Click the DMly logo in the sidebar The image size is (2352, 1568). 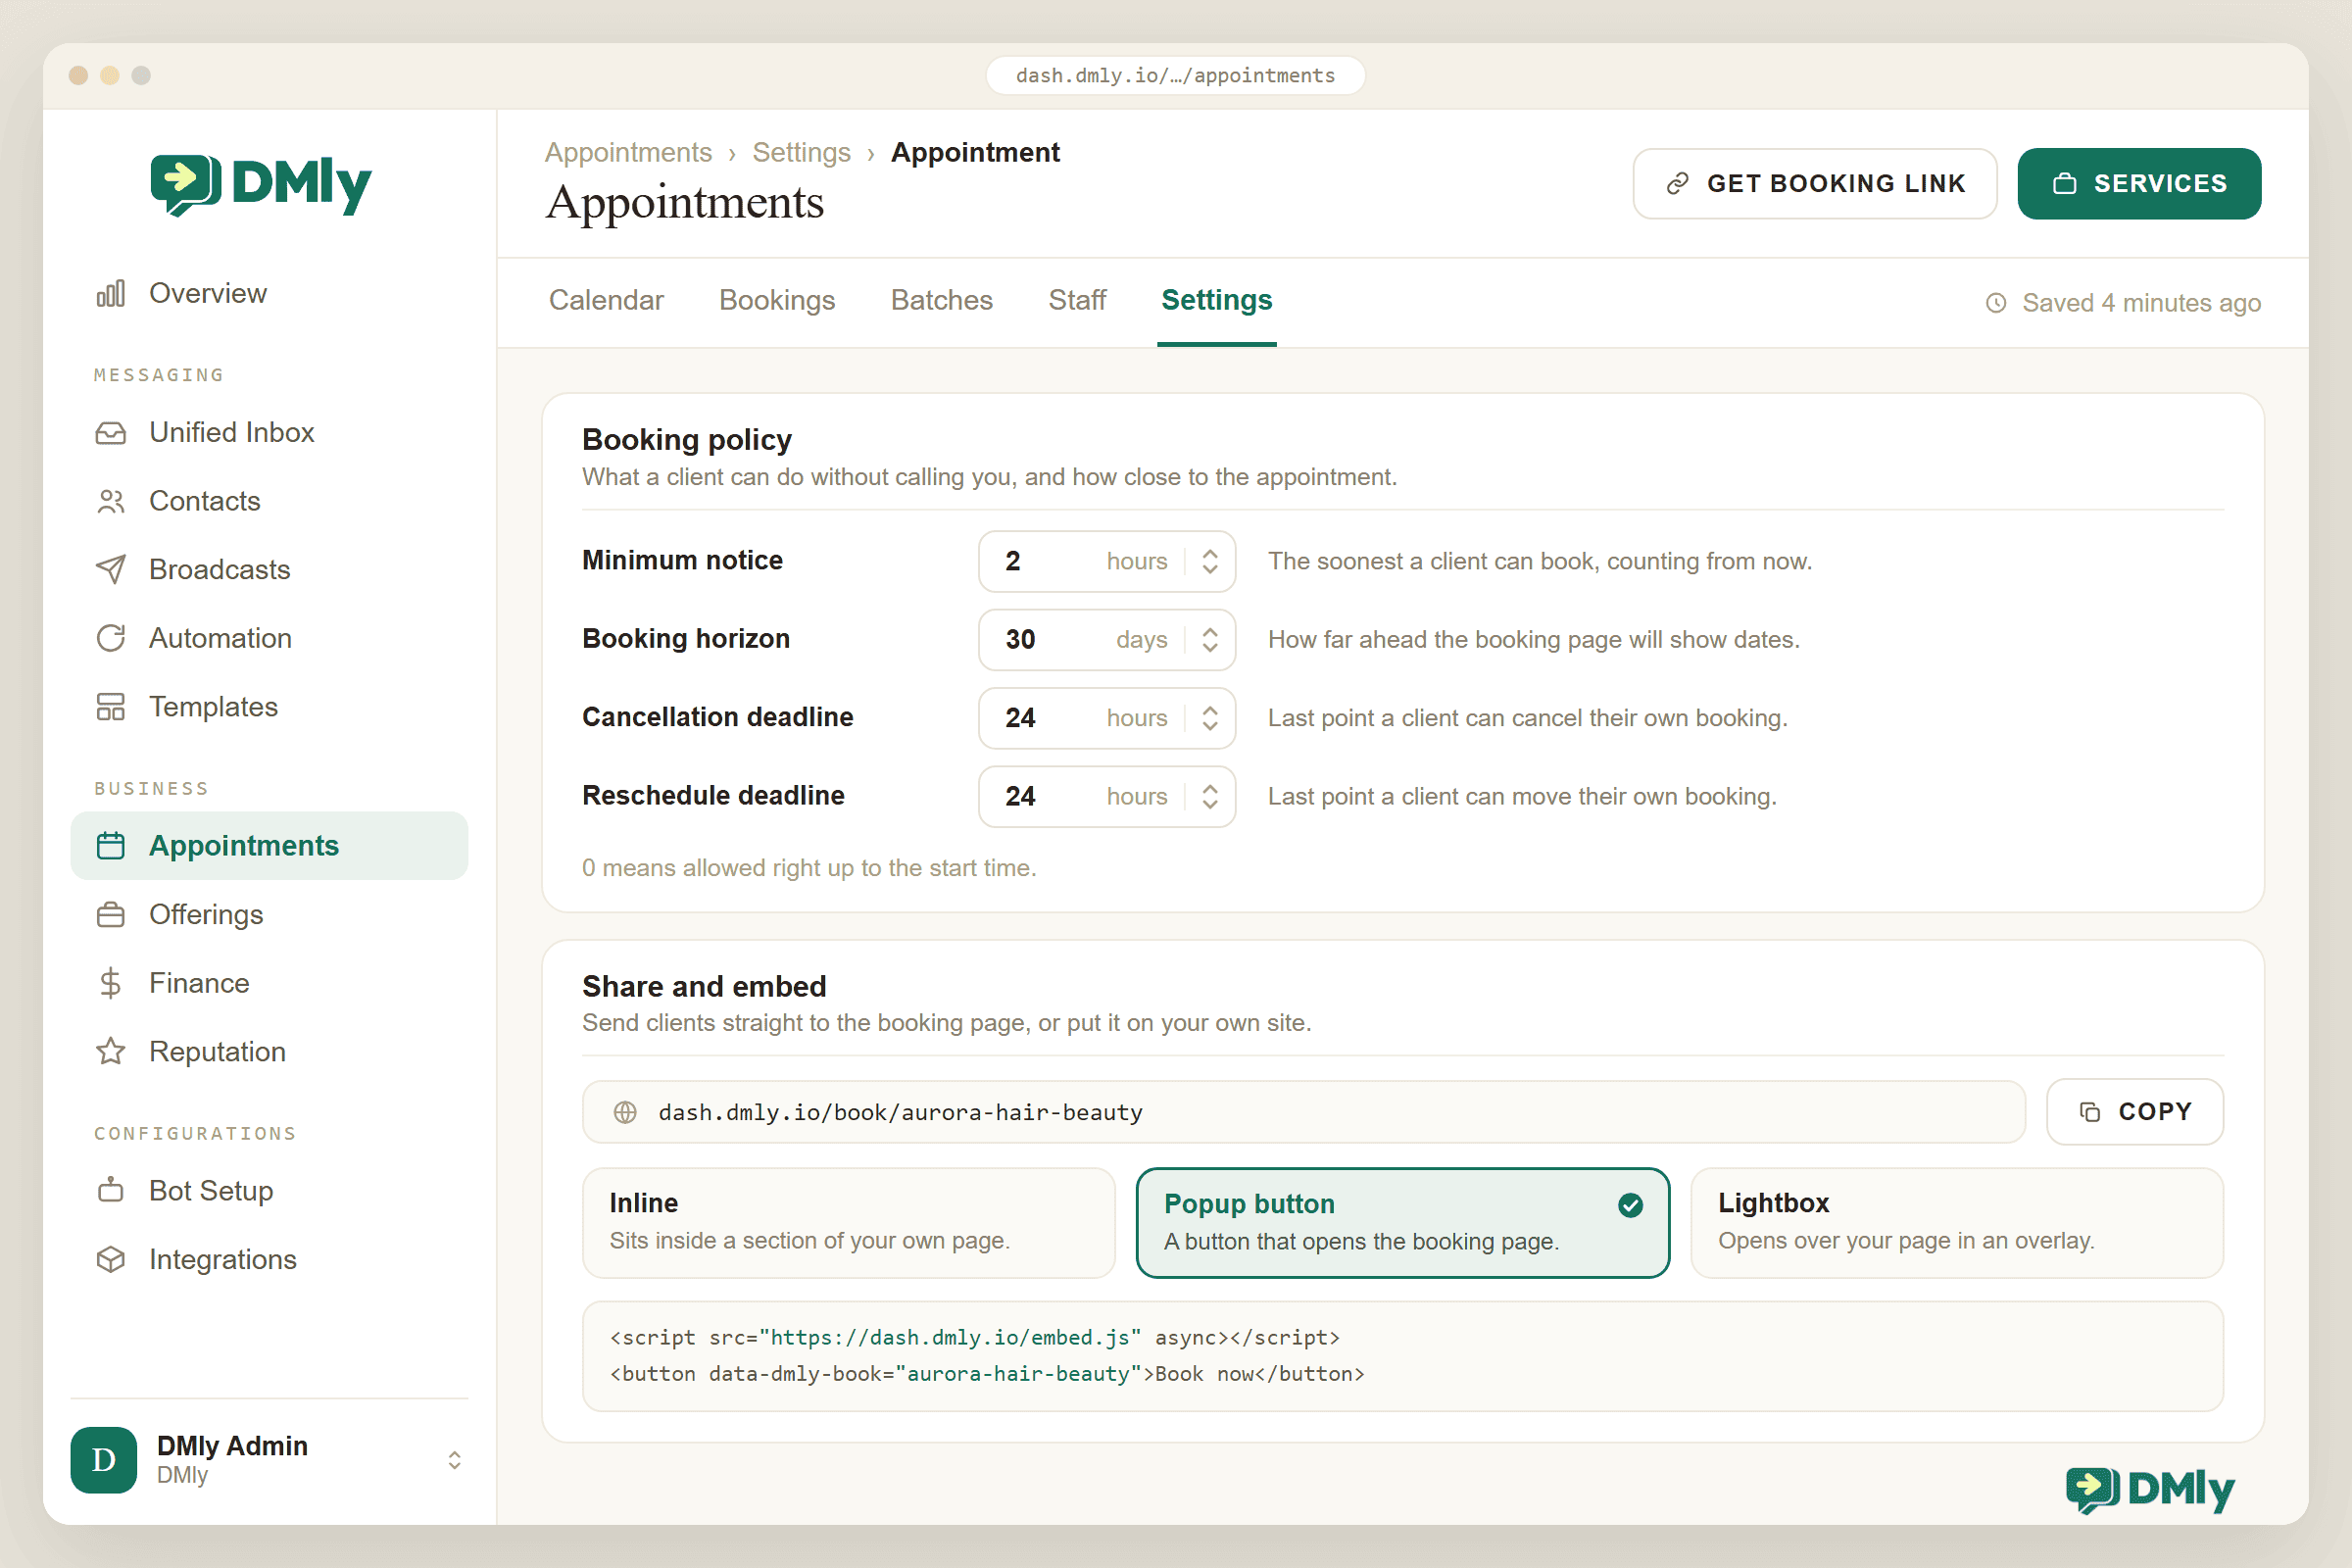[x=261, y=185]
